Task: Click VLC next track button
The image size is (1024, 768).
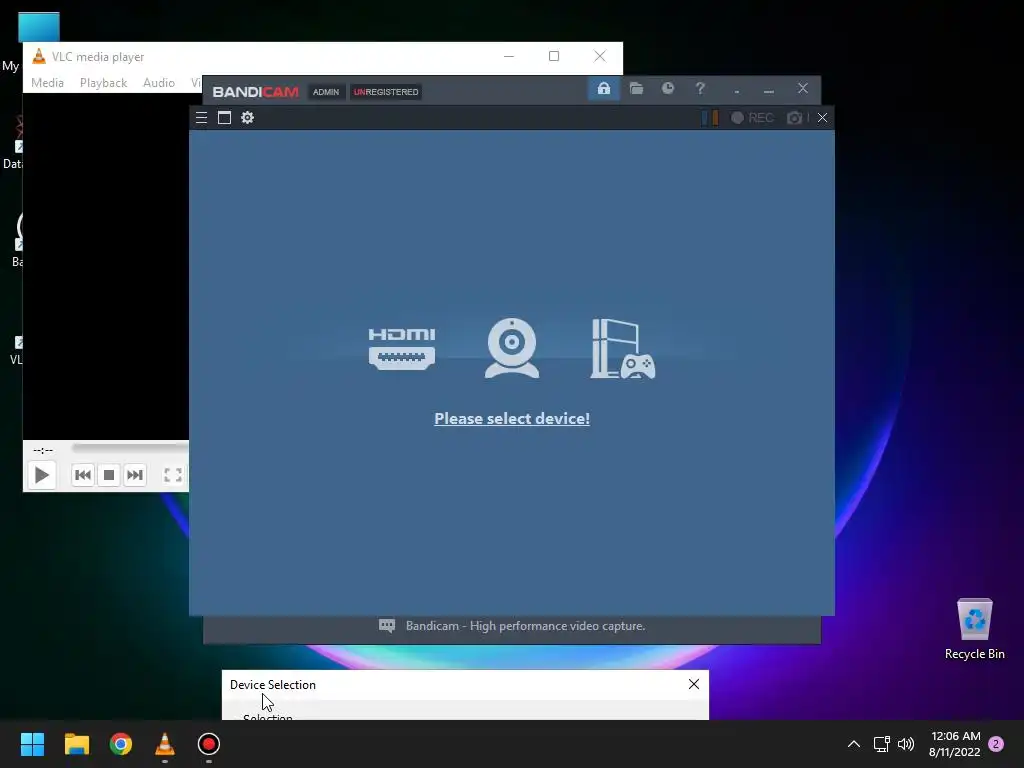Action: pos(135,475)
